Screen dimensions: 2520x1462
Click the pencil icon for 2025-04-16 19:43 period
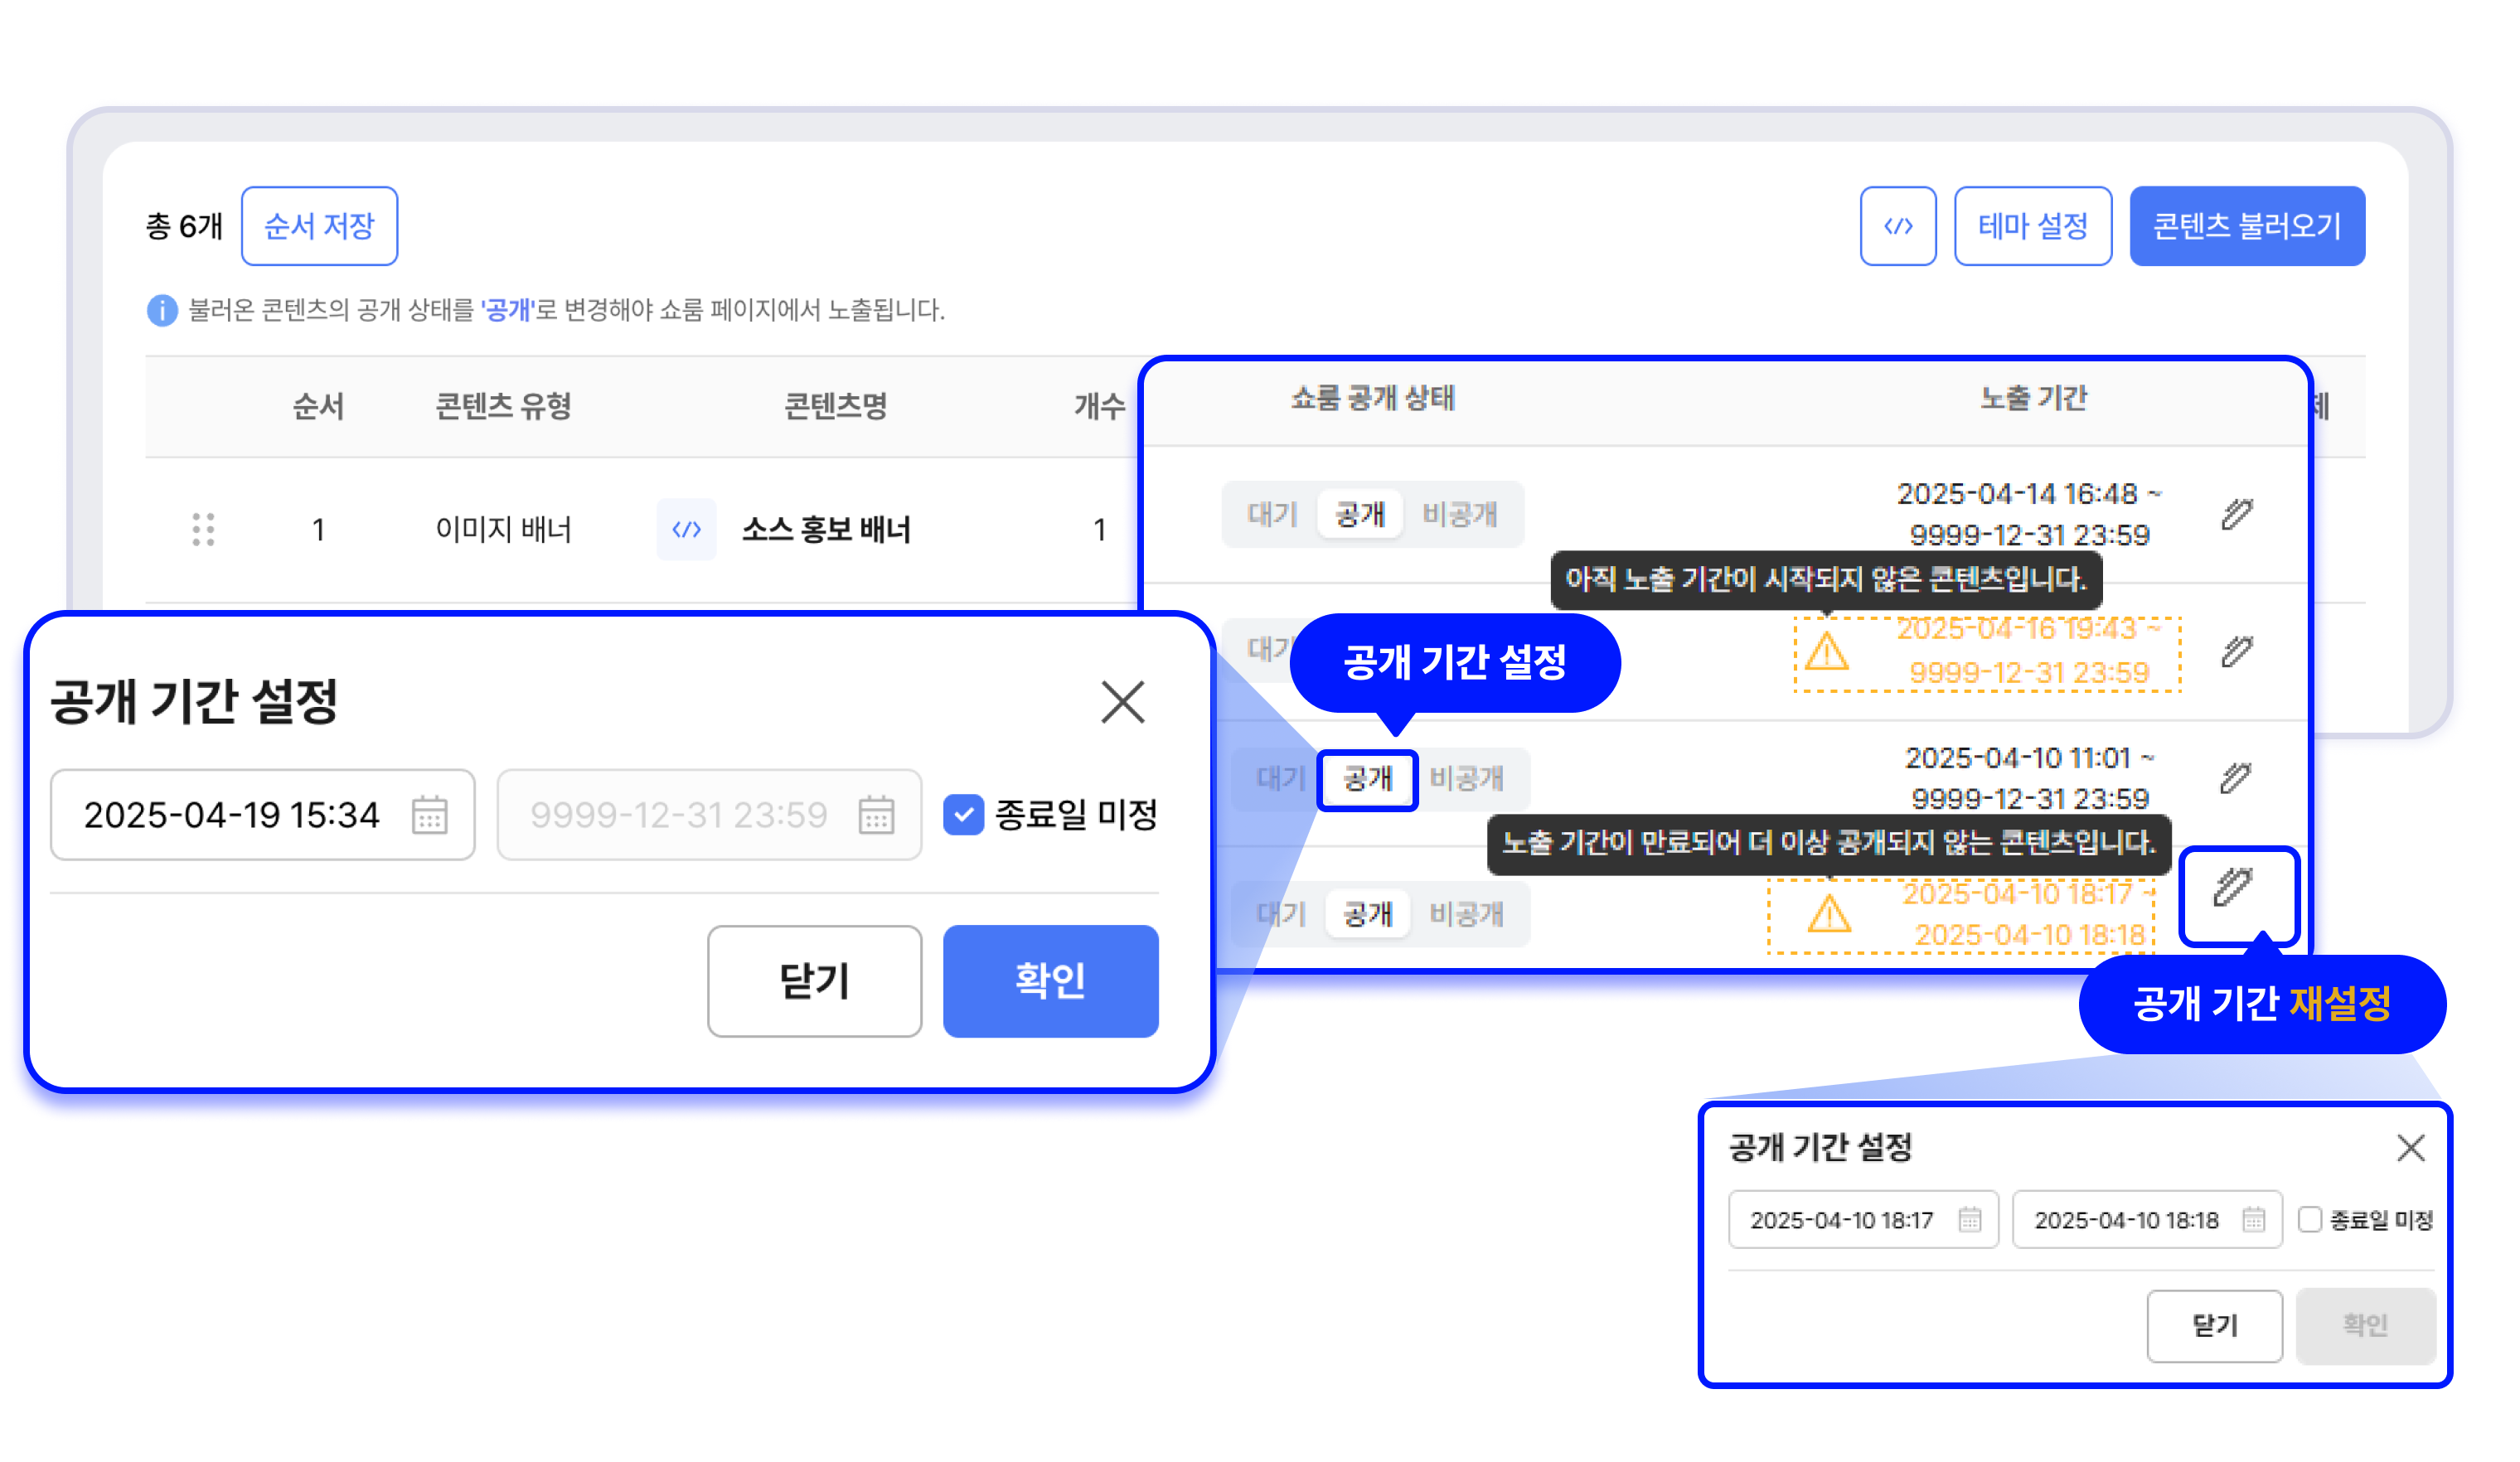[x=2236, y=651]
